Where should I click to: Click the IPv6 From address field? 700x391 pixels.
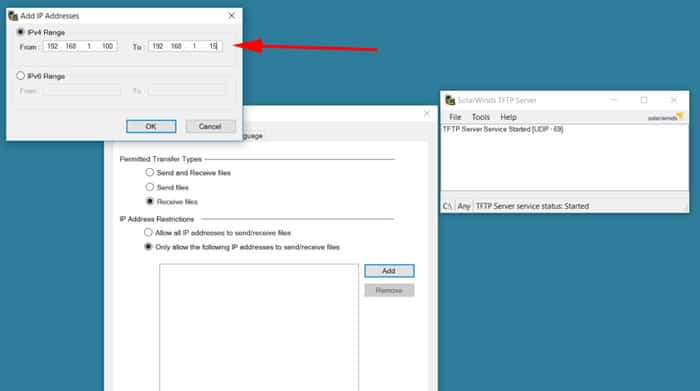[x=82, y=91]
